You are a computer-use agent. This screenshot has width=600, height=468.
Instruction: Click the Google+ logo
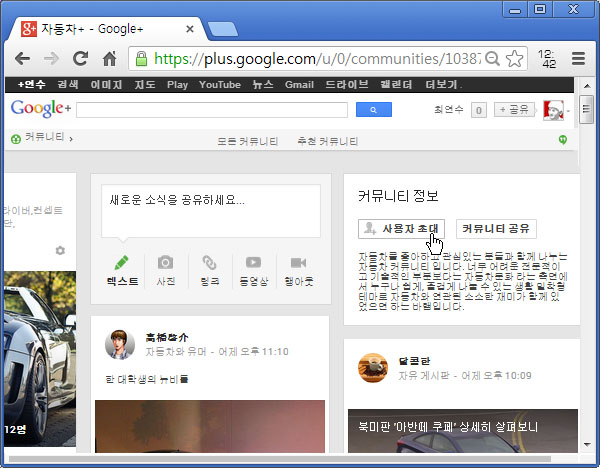[x=41, y=109]
